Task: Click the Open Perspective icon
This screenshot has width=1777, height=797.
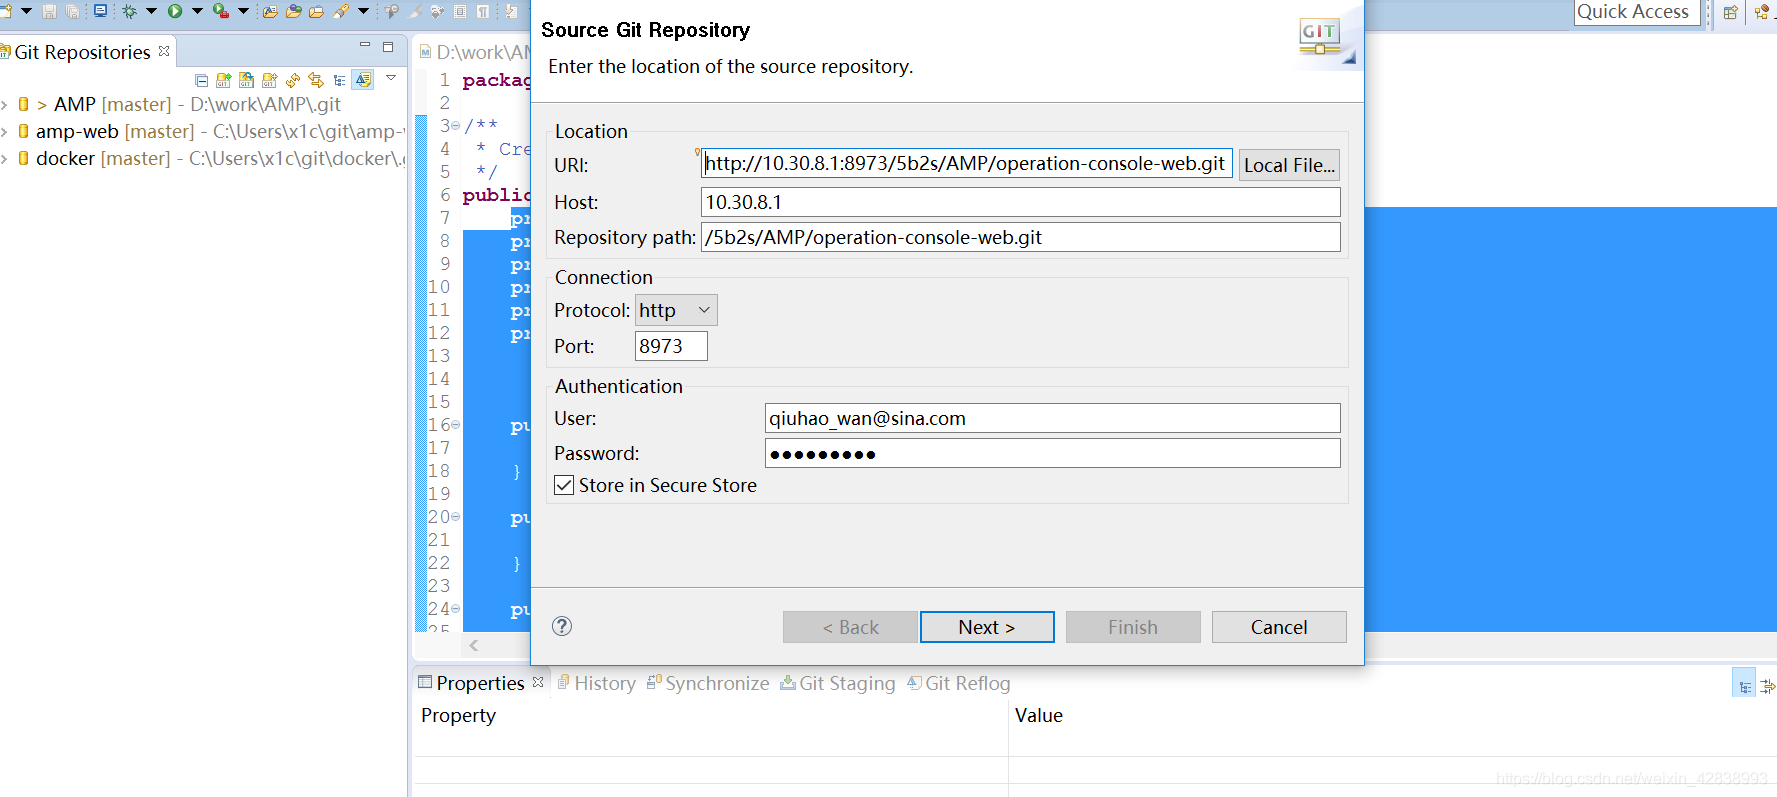Action: 1730,13
